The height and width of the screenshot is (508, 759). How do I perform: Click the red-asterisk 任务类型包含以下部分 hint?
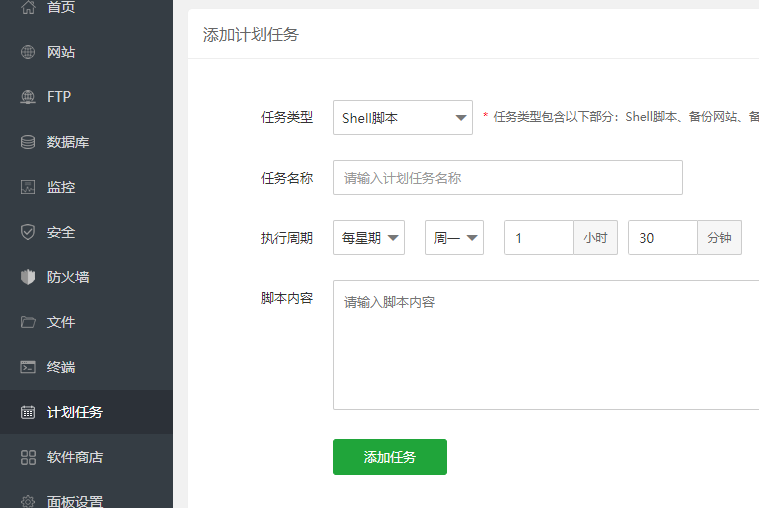(x=621, y=117)
